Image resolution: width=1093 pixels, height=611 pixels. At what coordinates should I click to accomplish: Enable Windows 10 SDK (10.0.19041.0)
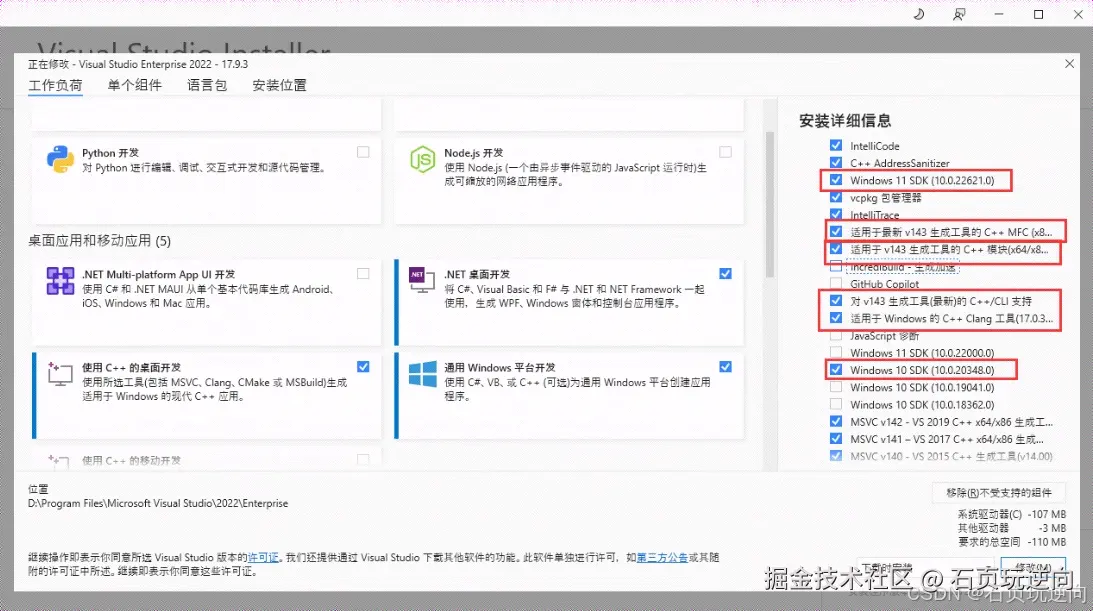tap(836, 388)
